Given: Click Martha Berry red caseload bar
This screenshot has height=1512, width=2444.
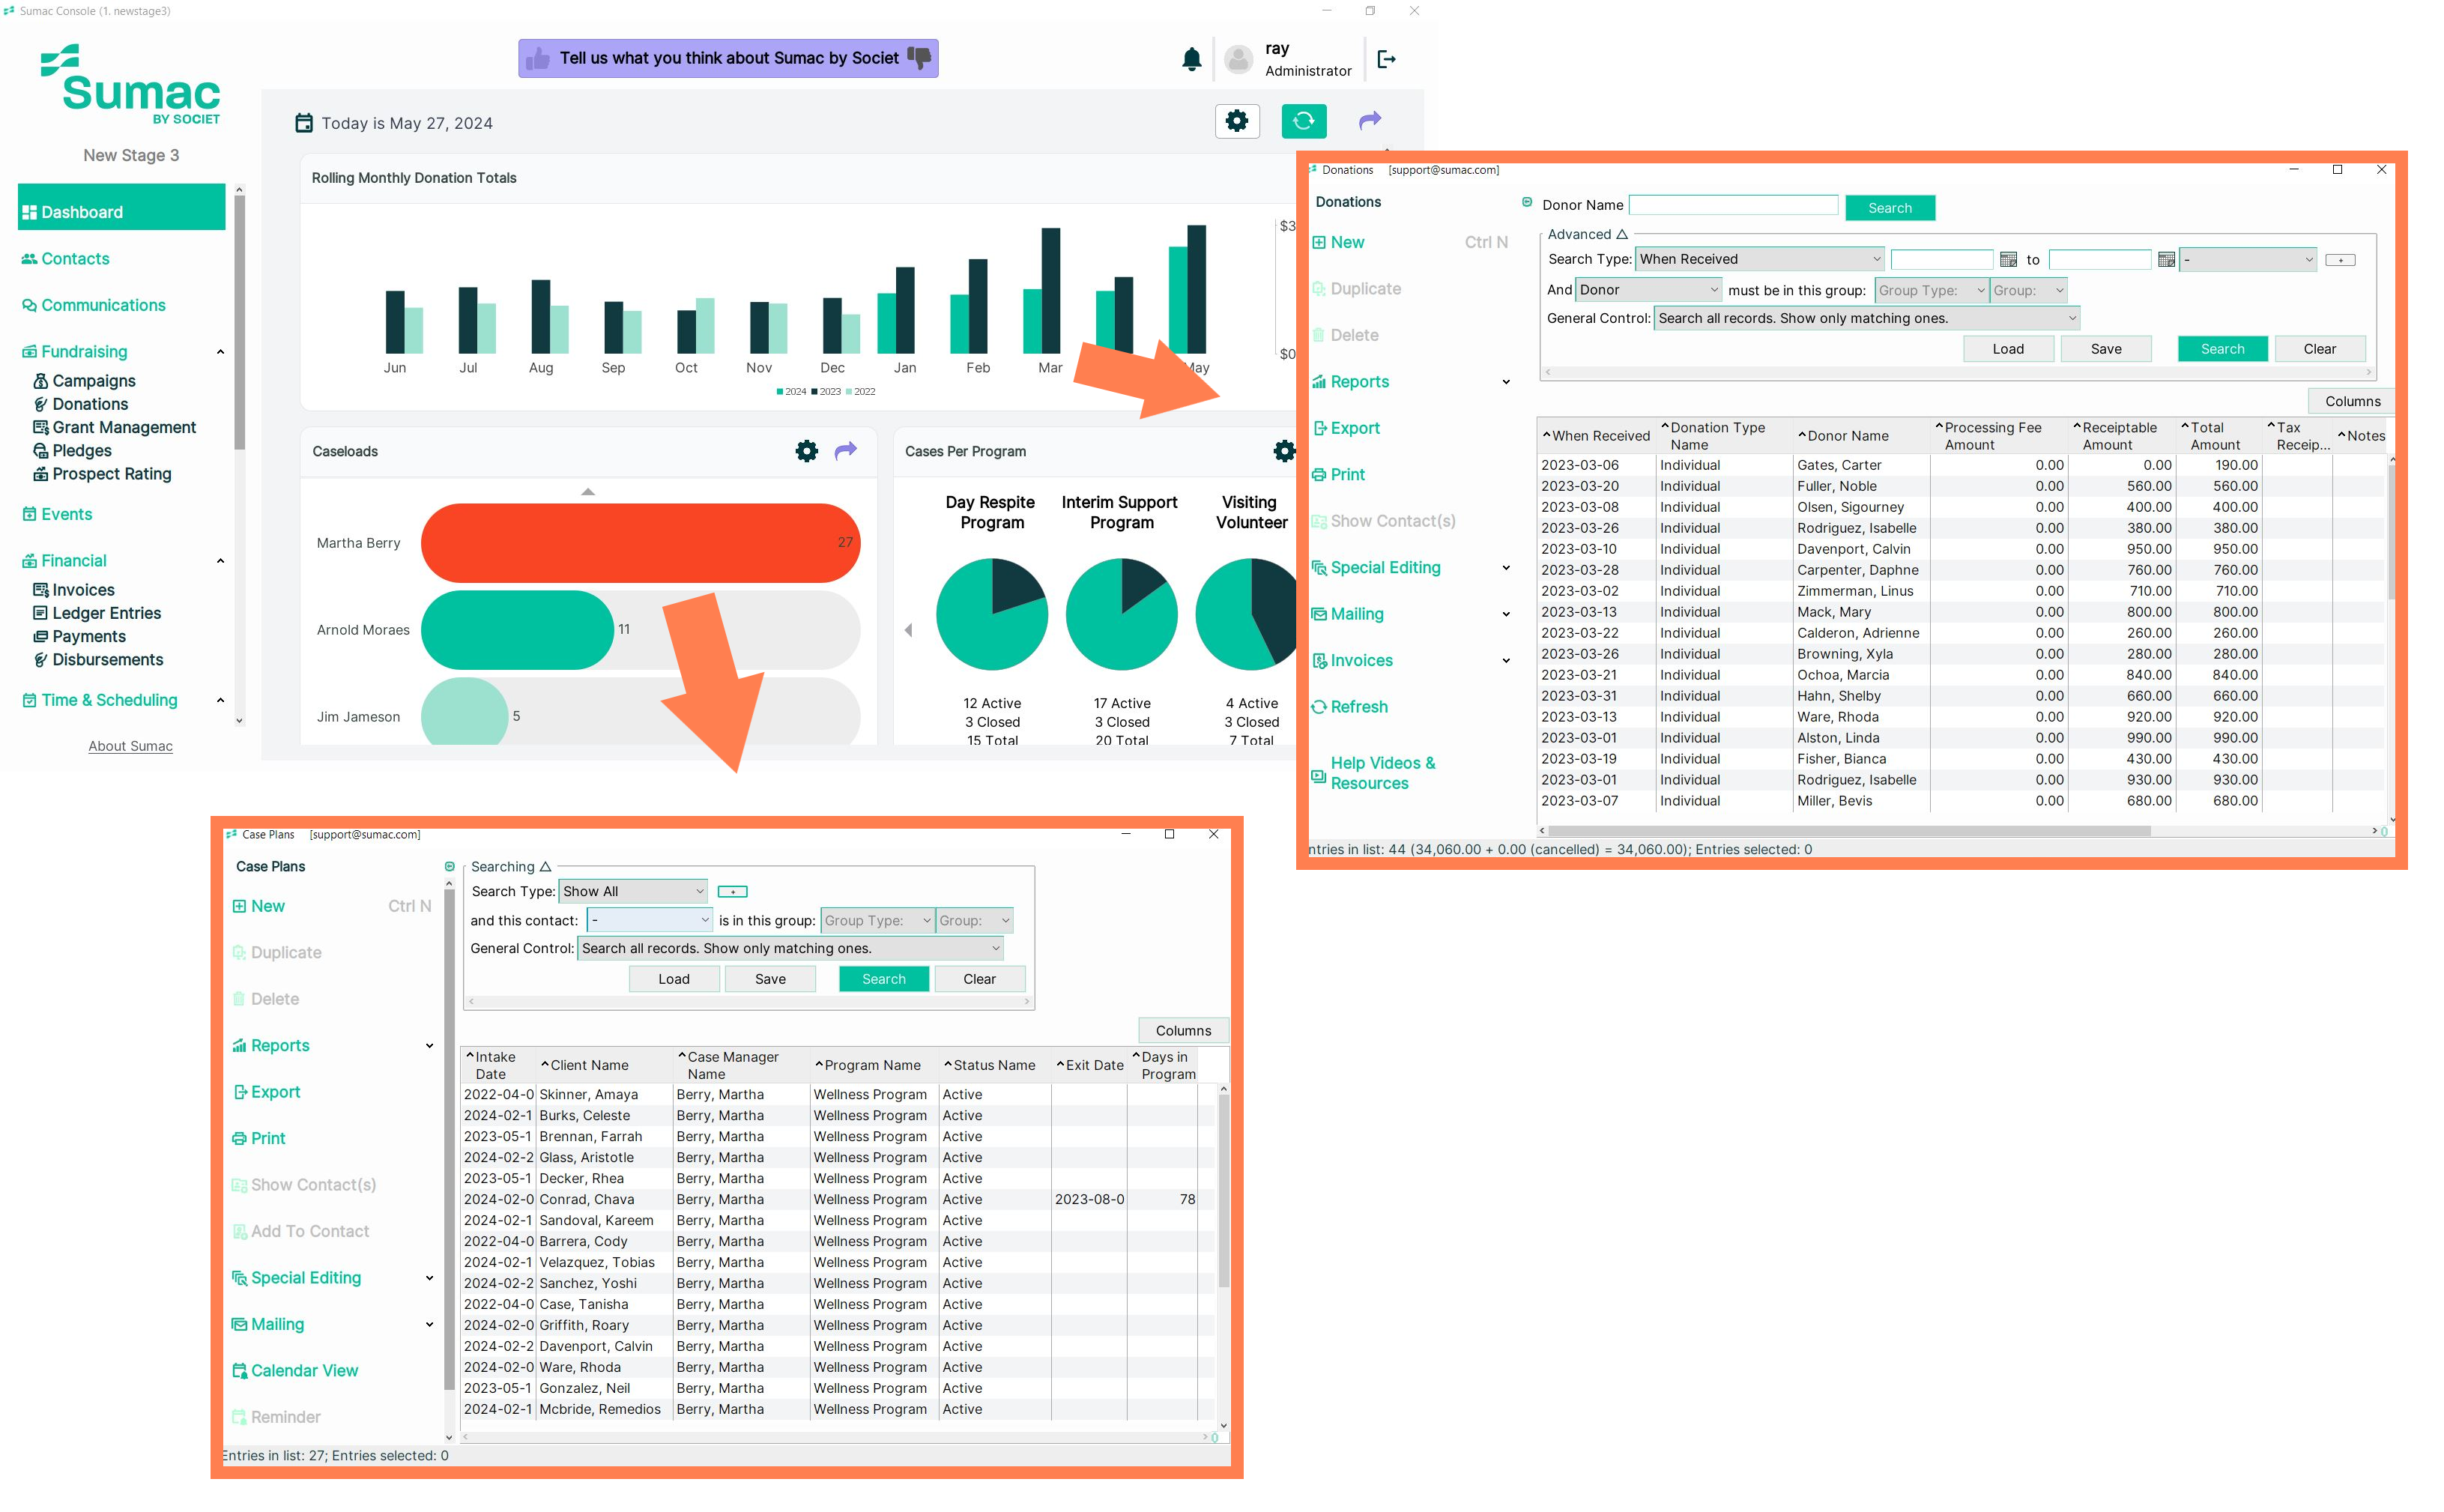Looking at the screenshot, I should coord(640,543).
